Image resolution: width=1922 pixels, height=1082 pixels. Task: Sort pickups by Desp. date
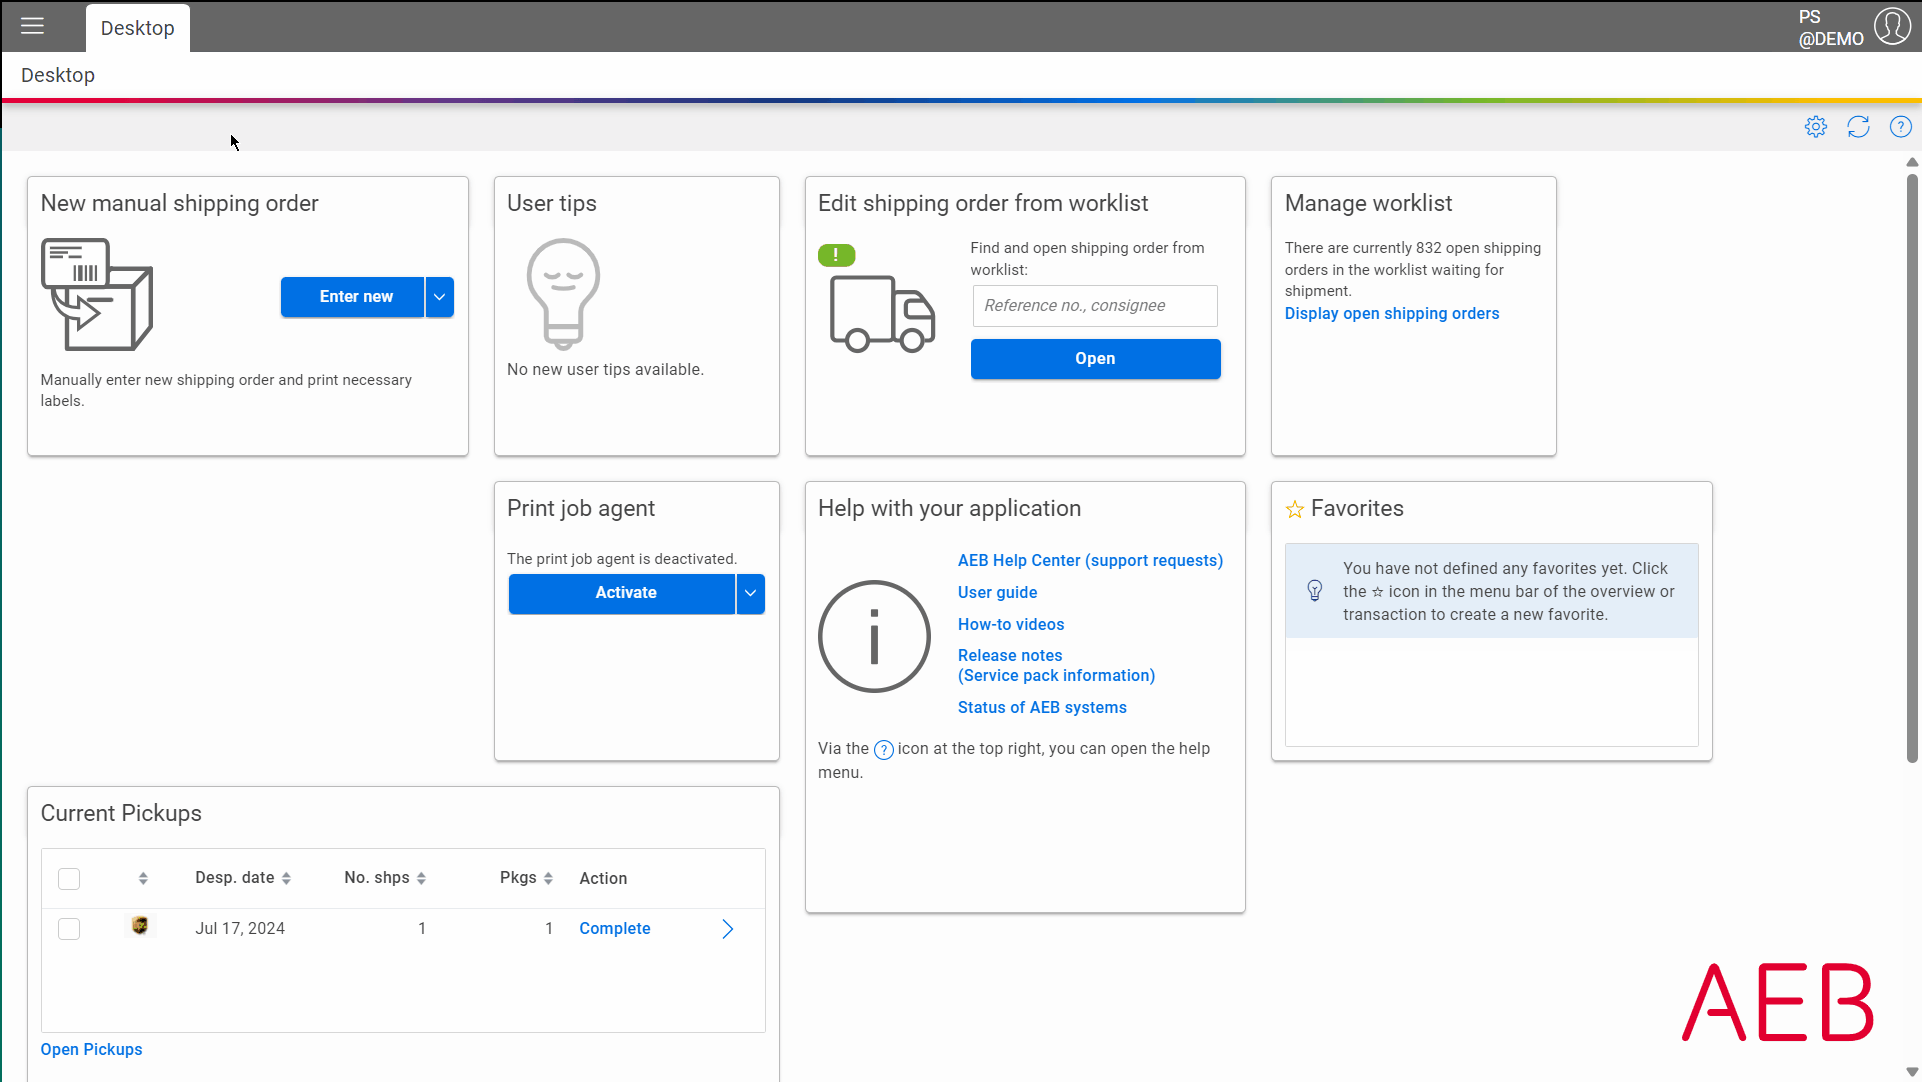click(243, 878)
